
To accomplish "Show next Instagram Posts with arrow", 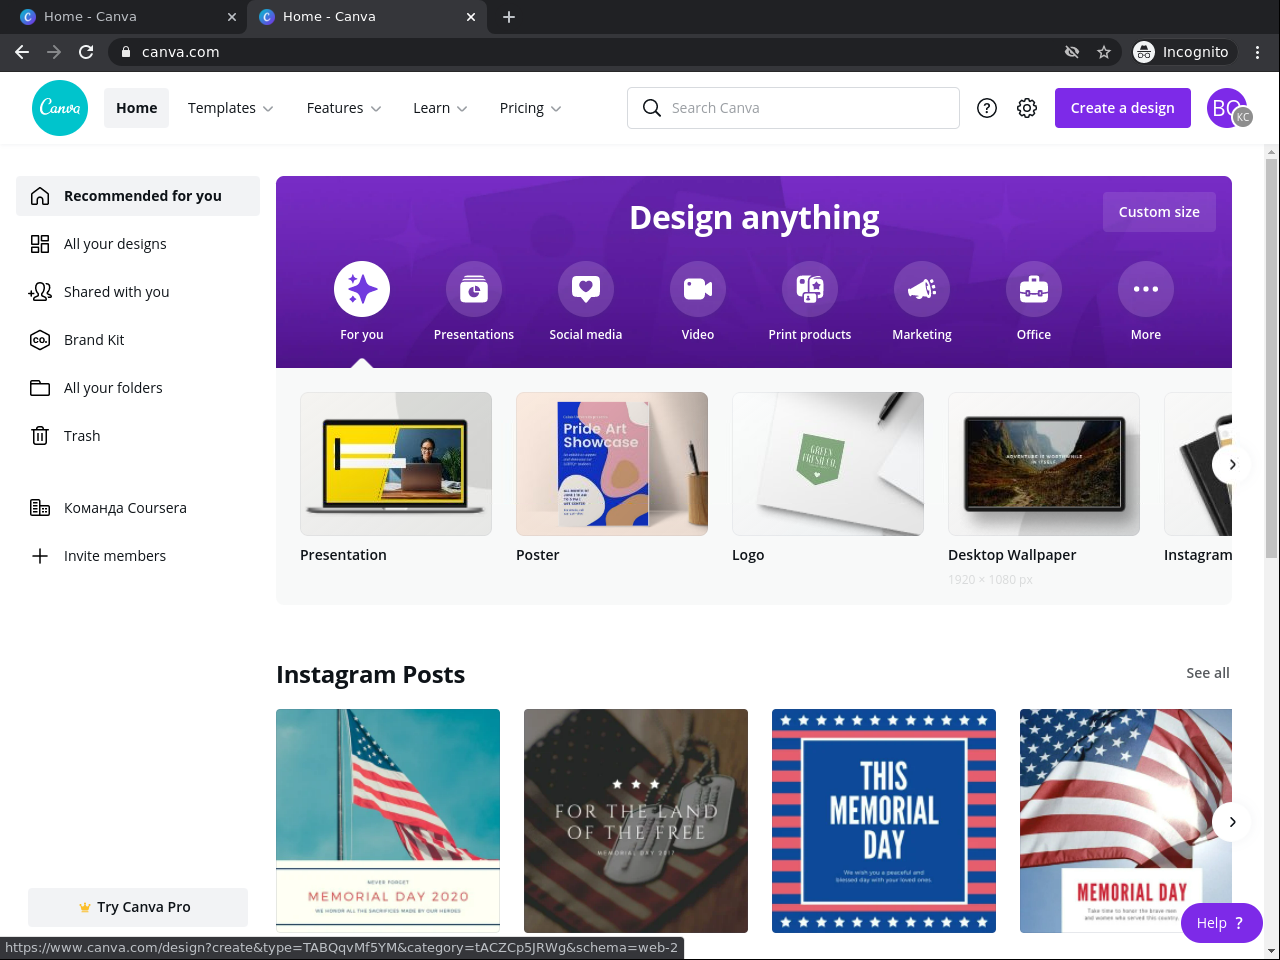I will click(x=1232, y=822).
